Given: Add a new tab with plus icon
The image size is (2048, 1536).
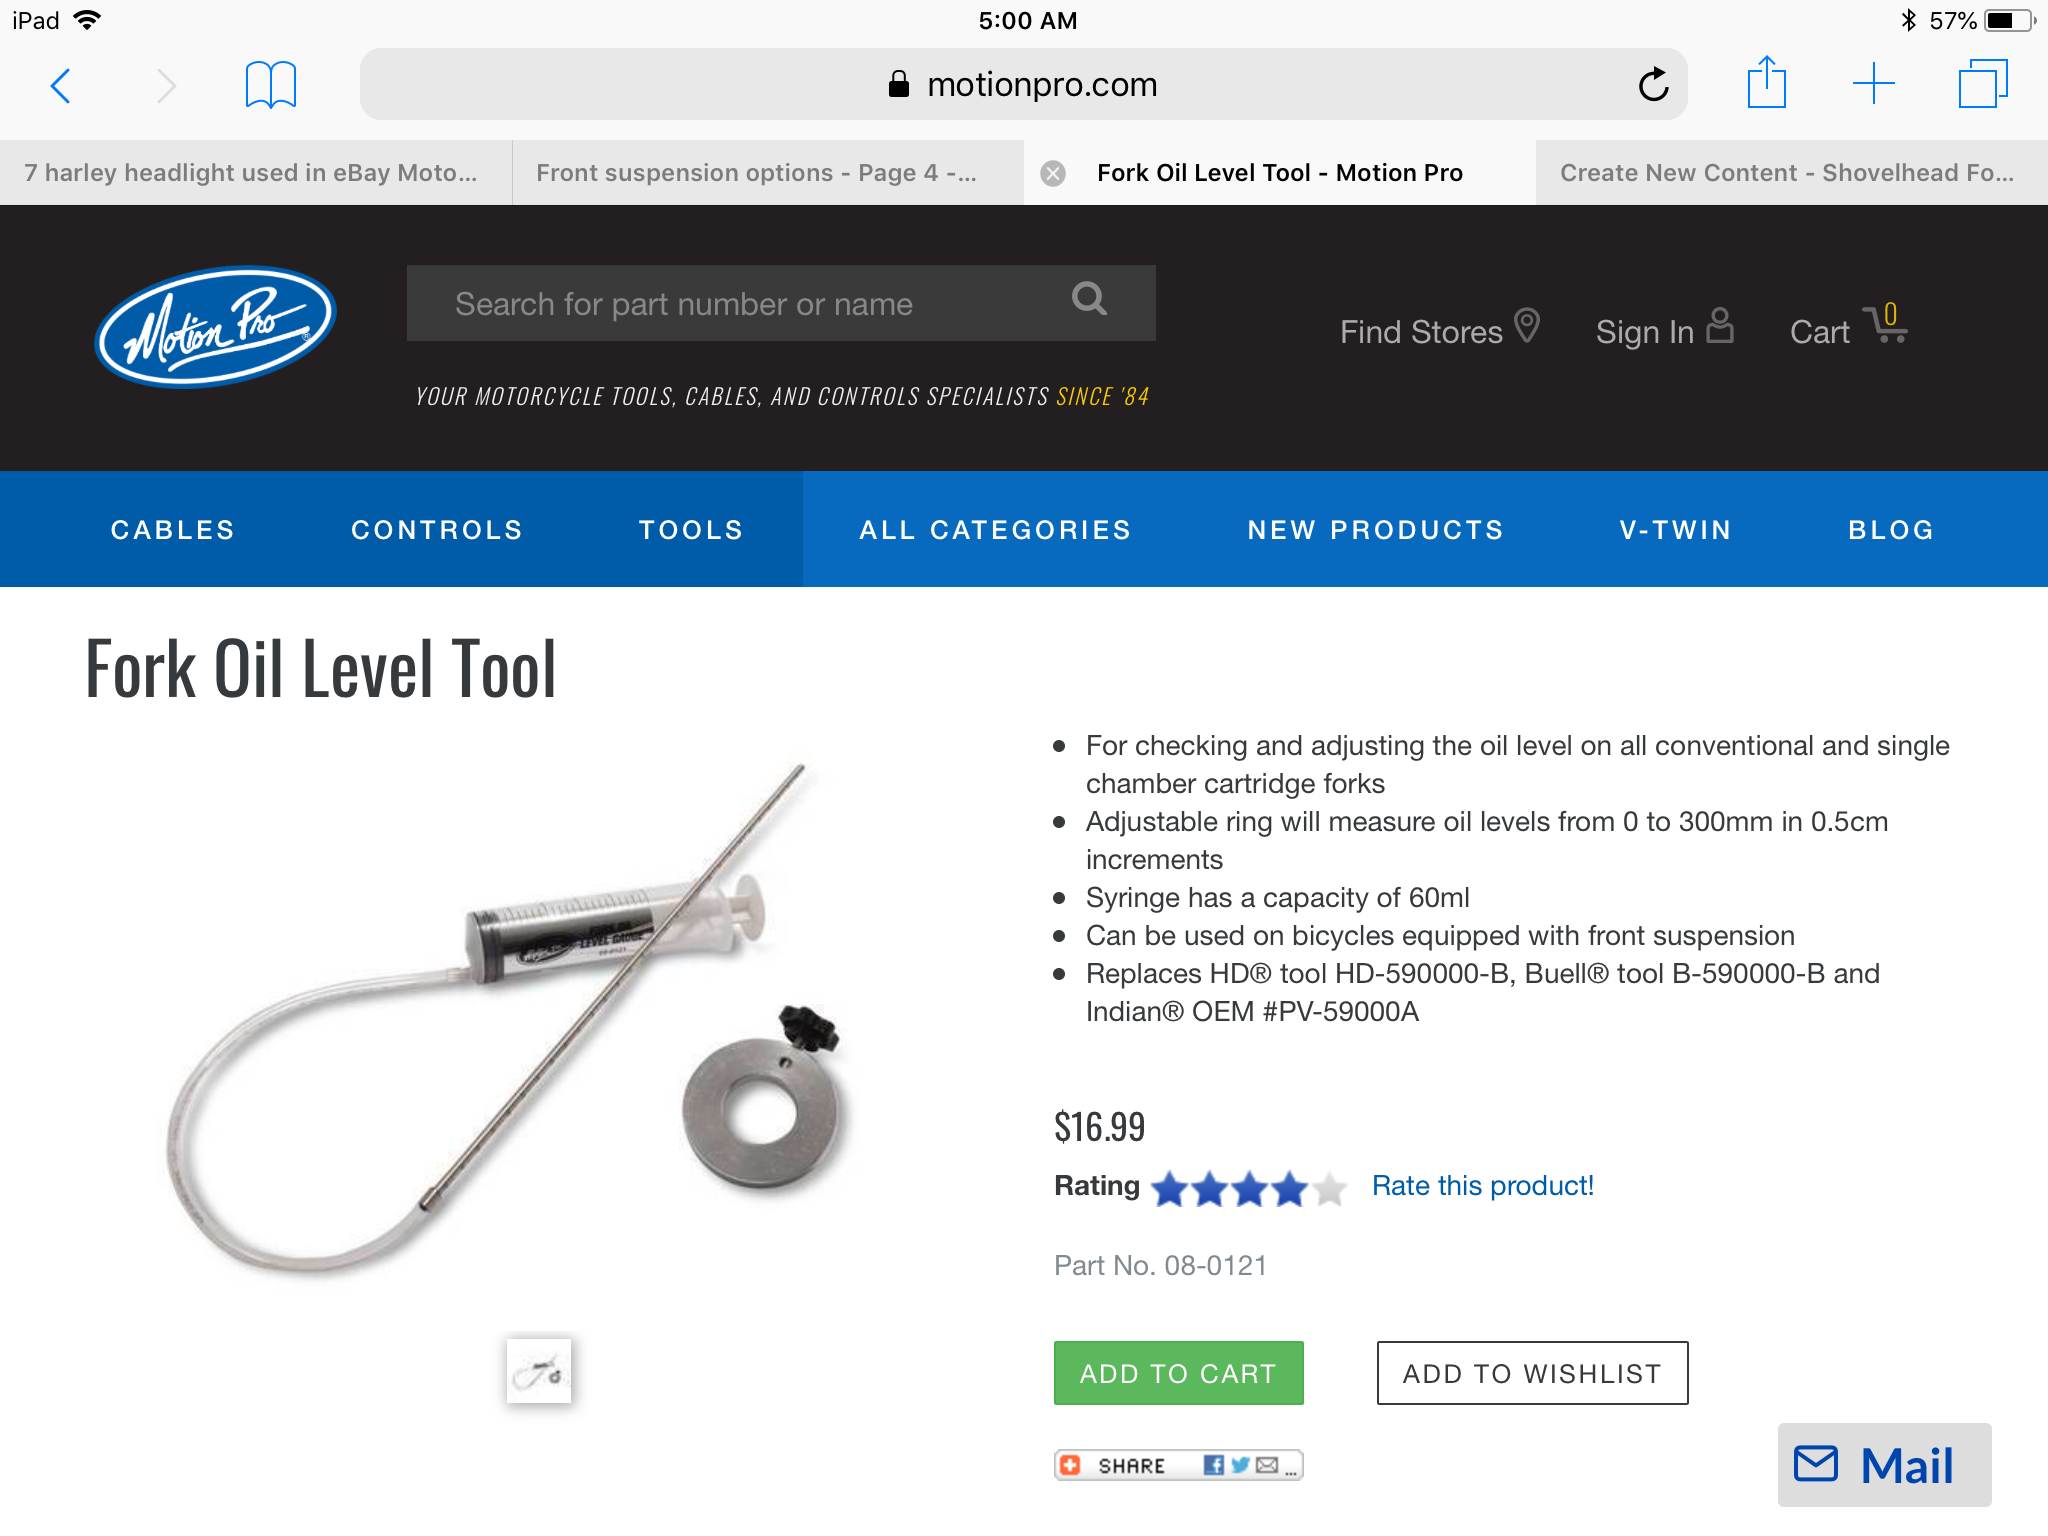Looking at the screenshot, I should coord(1873,84).
